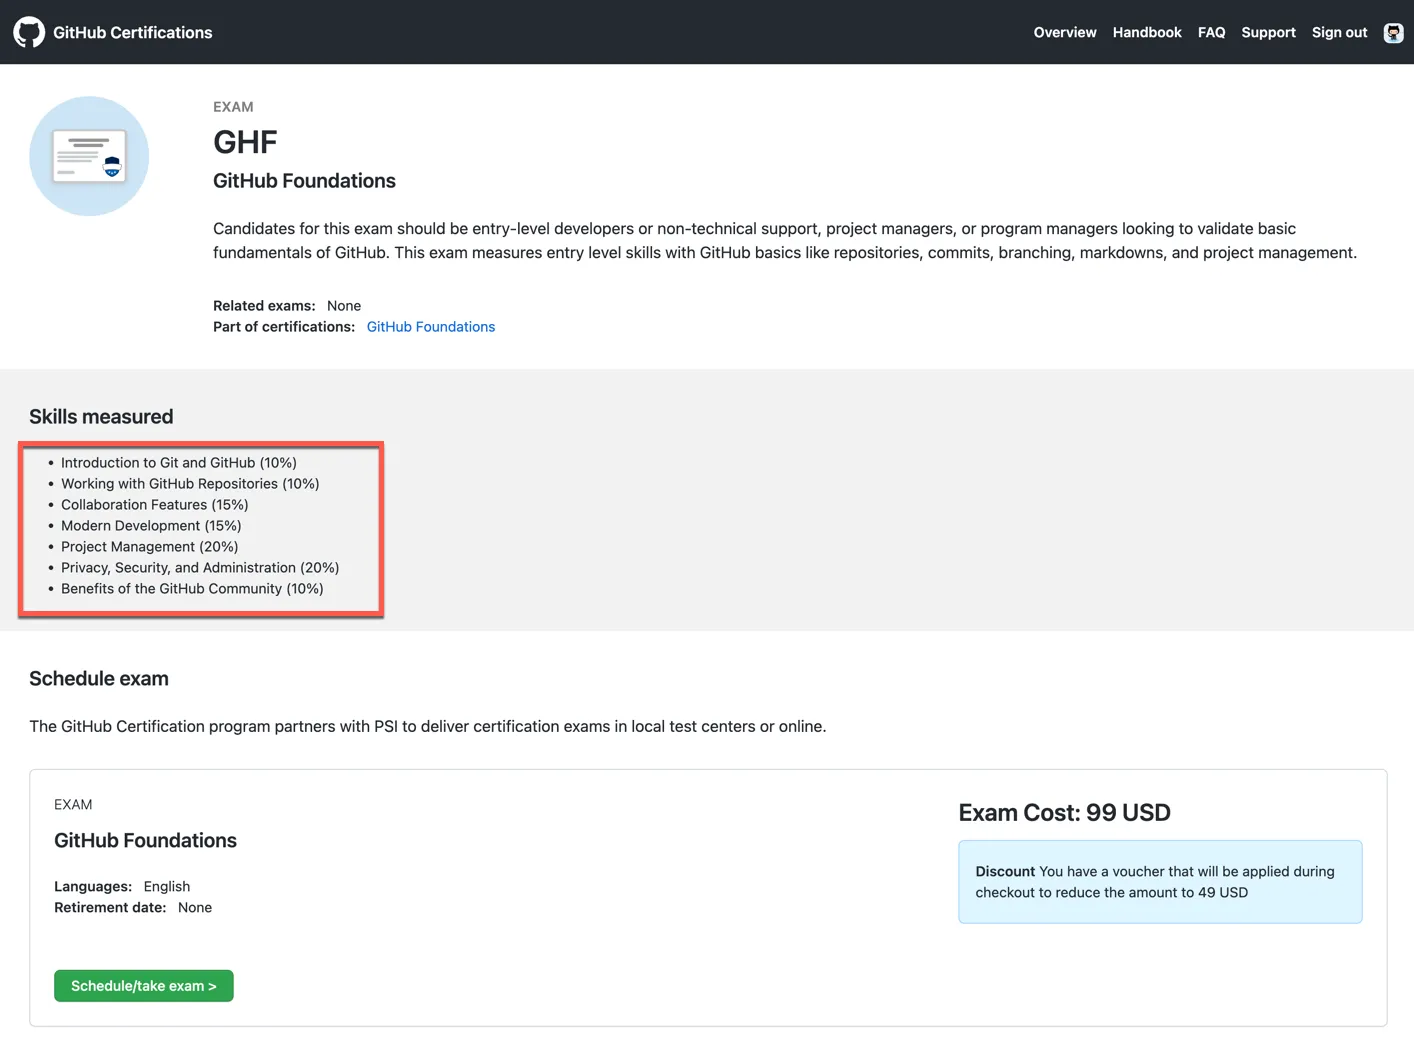The height and width of the screenshot is (1047, 1414).
Task: Go to the Overview page
Action: coord(1064,33)
